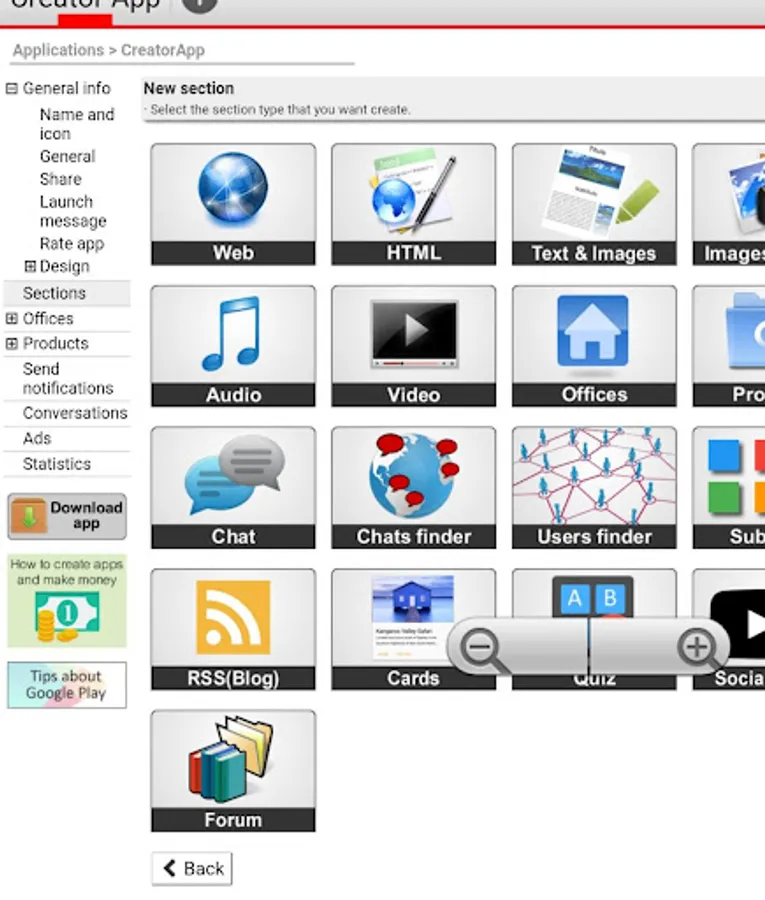The image size is (765, 900).
Task: Zoom in with the plus magnifier
Action: pyautogui.click(x=697, y=649)
